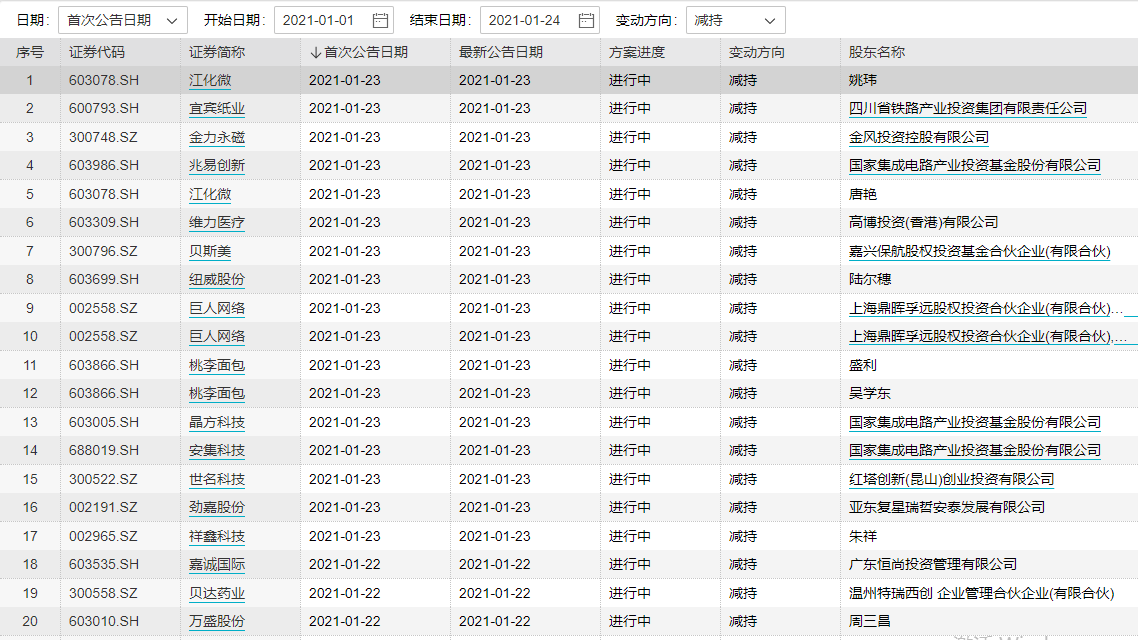1138x640 pixels.
Task: Open 巨人网络 link in row 9
Action: (217, 308)
